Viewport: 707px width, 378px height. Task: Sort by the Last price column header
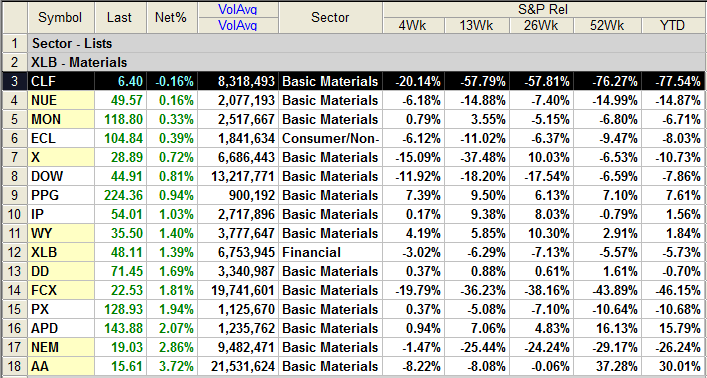(x=120, y=18)
